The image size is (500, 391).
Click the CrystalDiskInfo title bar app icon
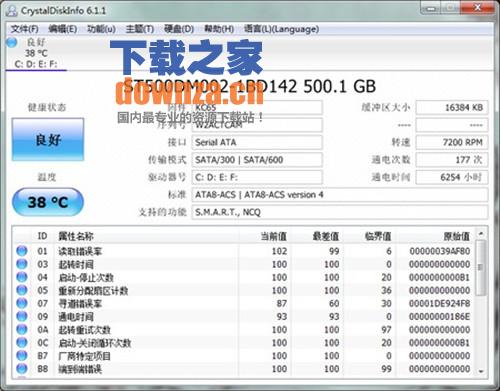(12, 10)
